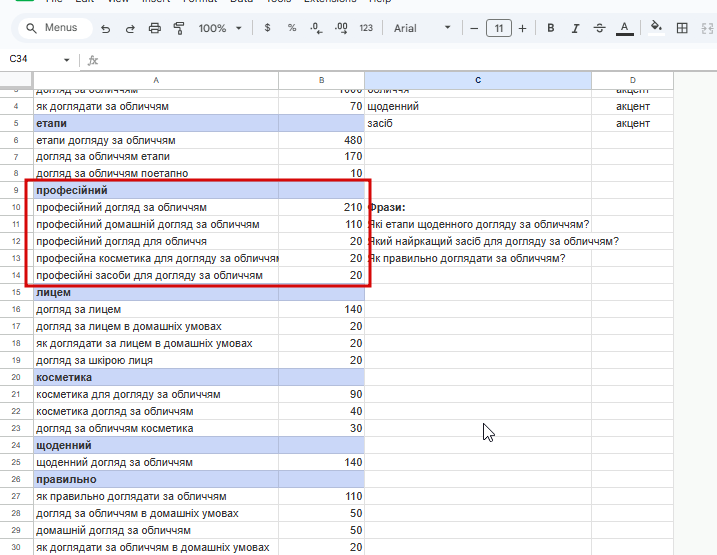The width and height of the screenshot is (717, 555).
Task: Increase decimal places
Action: [x=341, y=28]
